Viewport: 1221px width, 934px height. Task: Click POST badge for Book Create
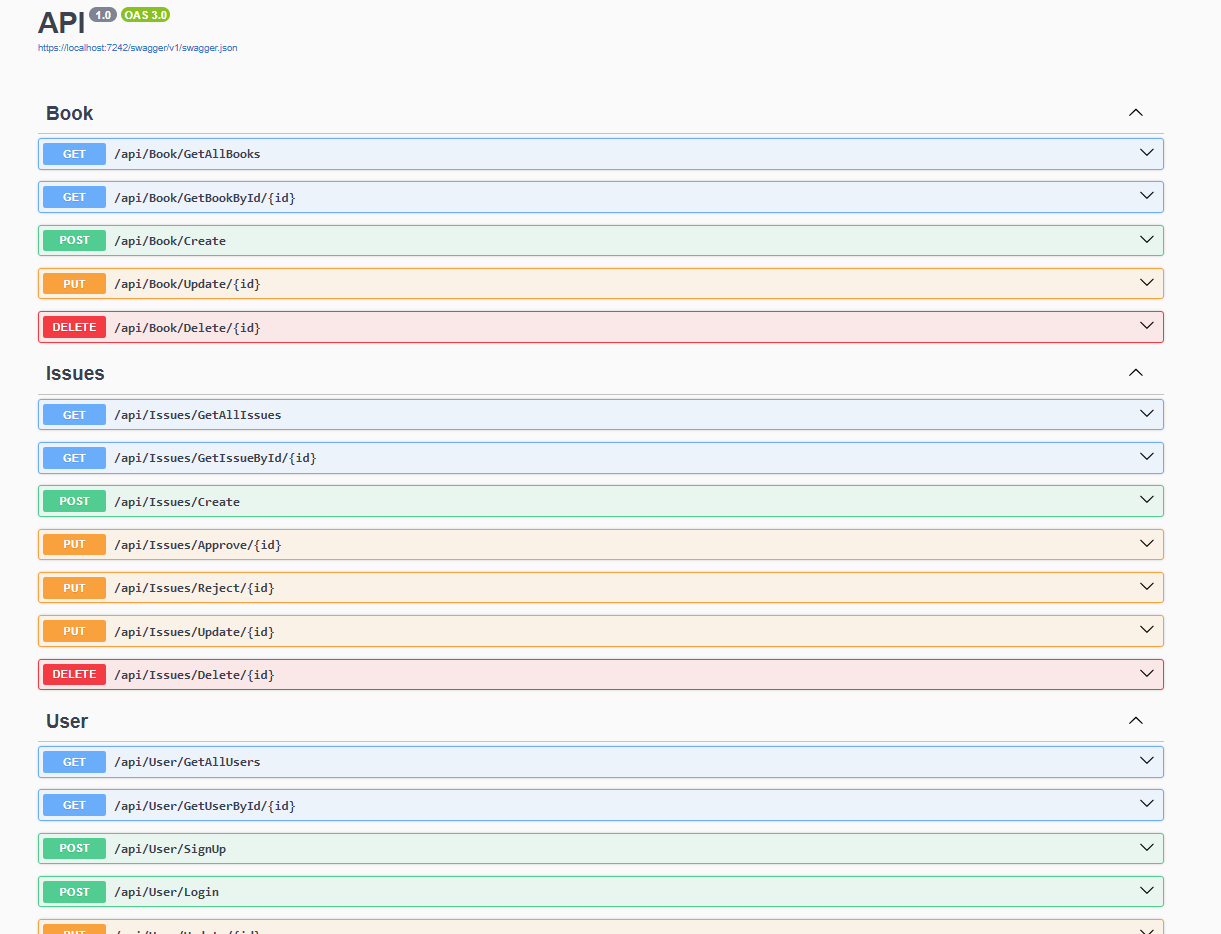[74, 241]
